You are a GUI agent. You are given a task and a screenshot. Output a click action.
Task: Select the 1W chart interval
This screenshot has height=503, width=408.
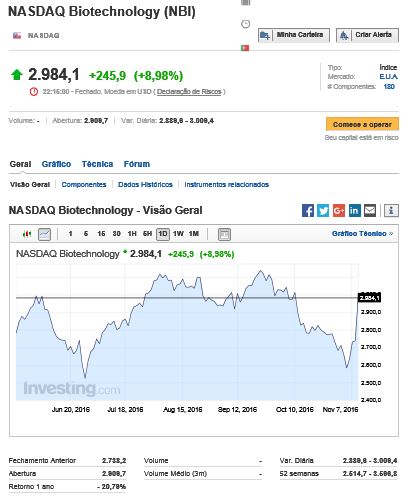178,234
